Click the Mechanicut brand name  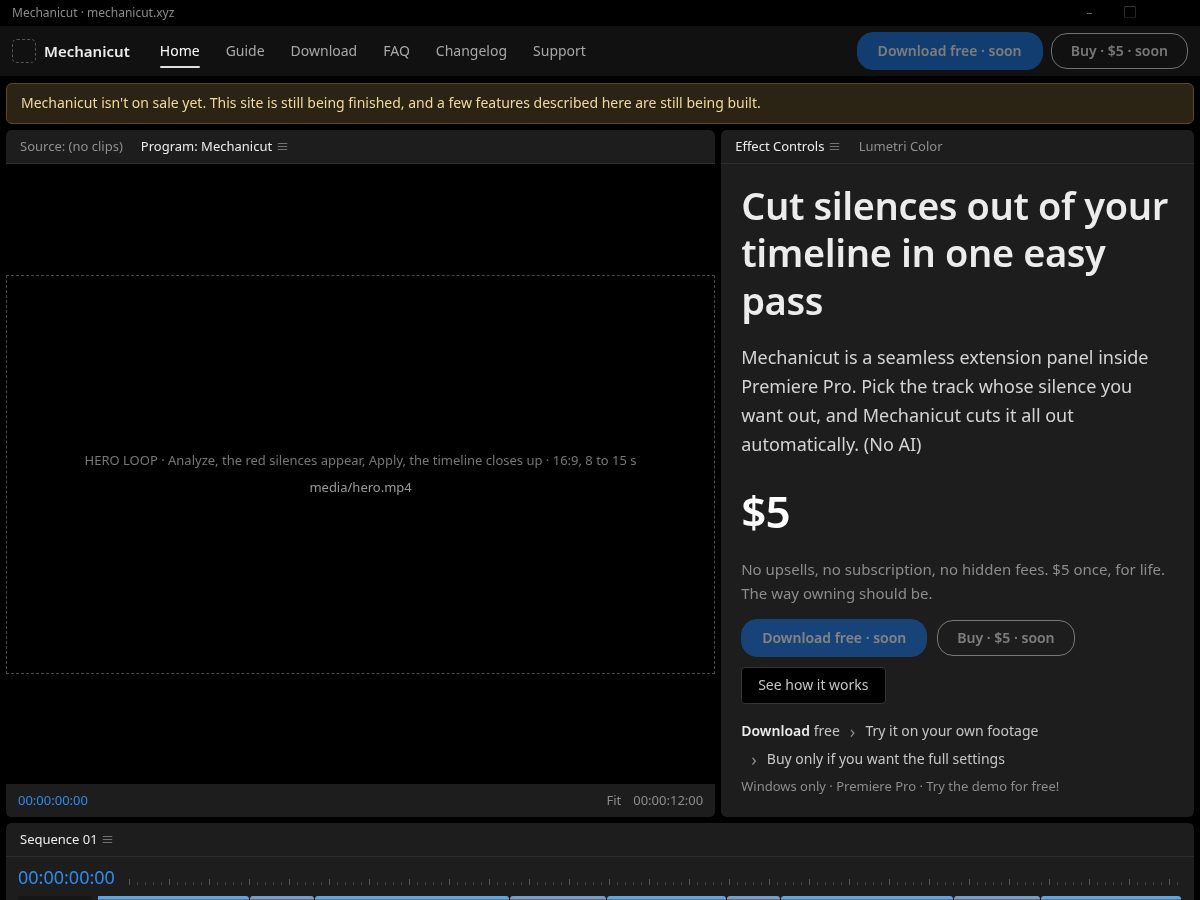click(87, 51)
